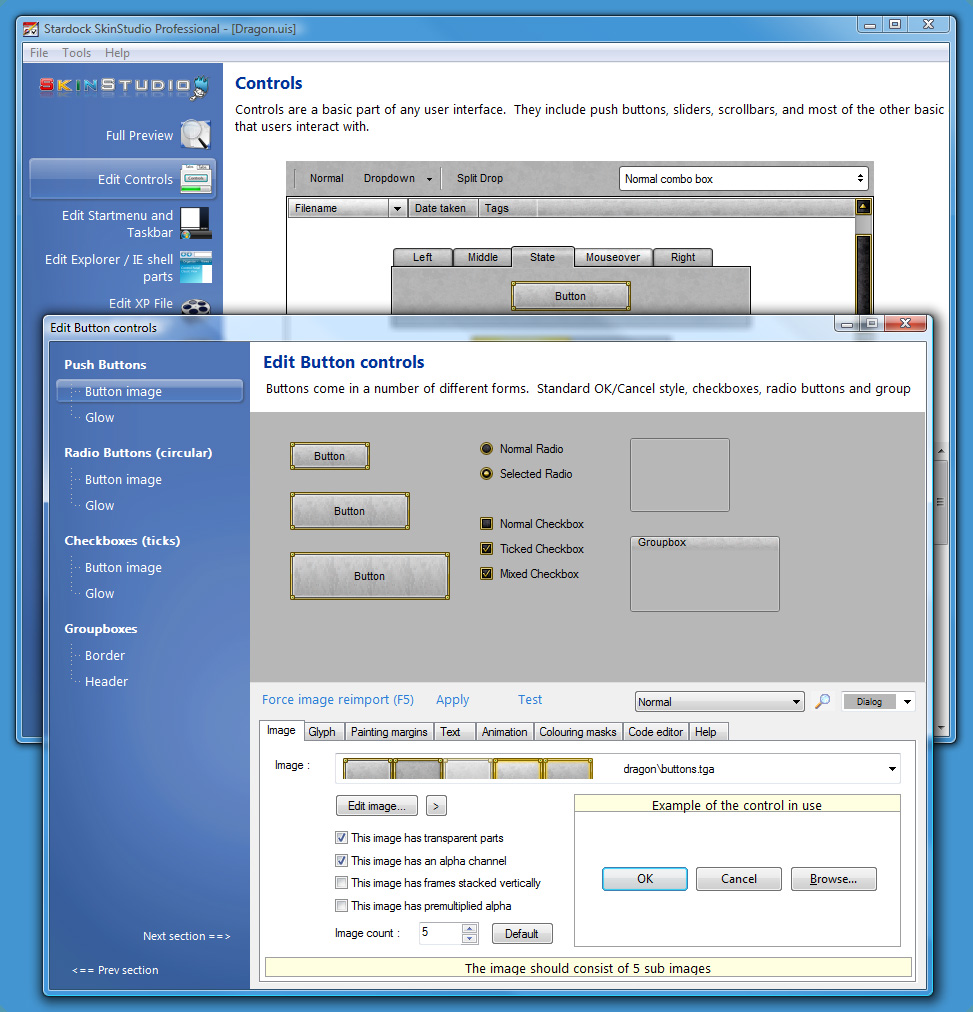Open the Tools menu
973x1012 pixels.
pos(76,53)
